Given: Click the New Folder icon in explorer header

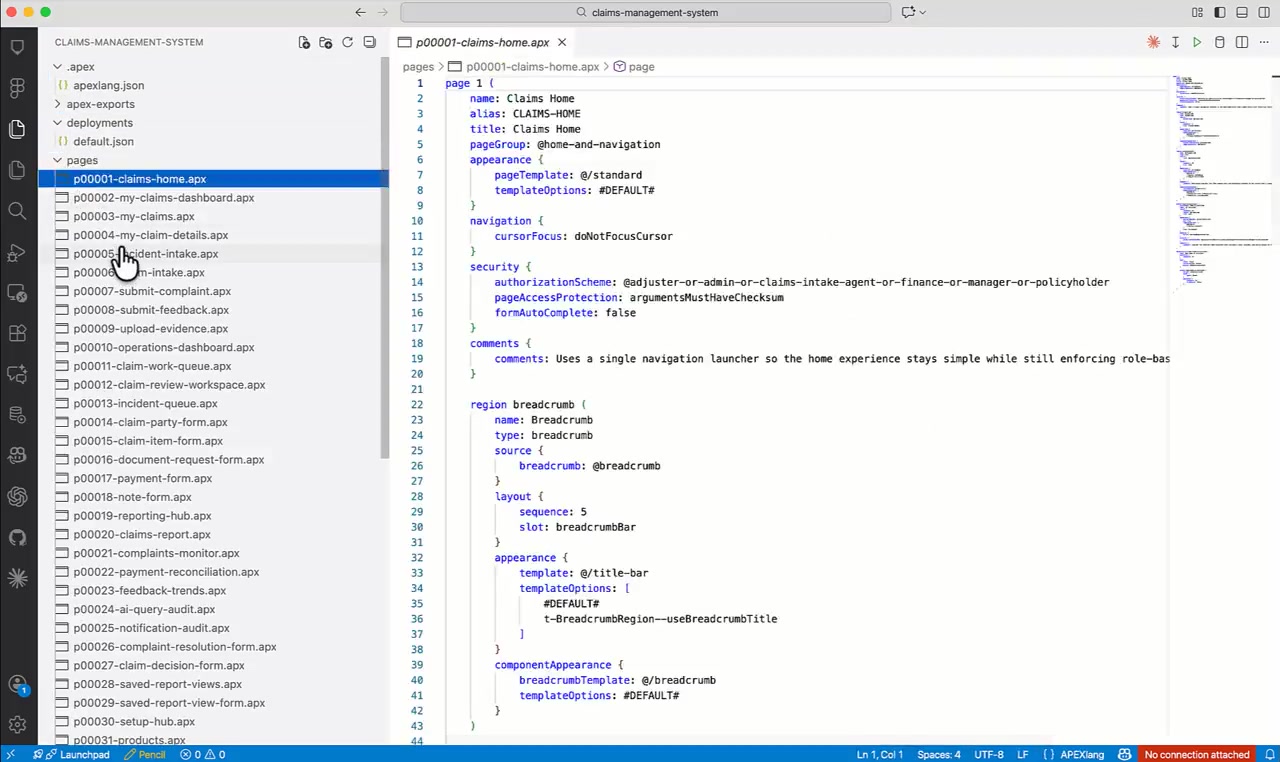Looking at the screenshot, I should click(326, 42).
